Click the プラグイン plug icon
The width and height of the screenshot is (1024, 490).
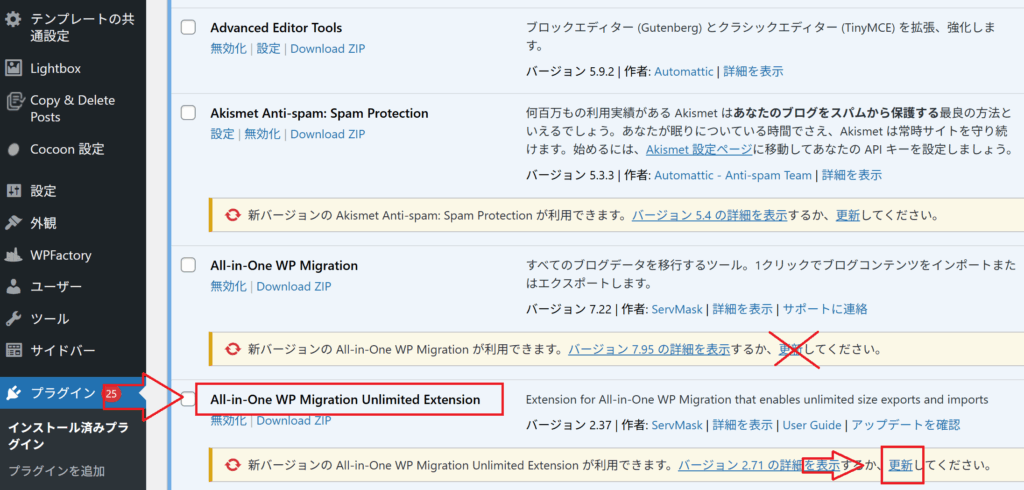click(x=14, y=393)
